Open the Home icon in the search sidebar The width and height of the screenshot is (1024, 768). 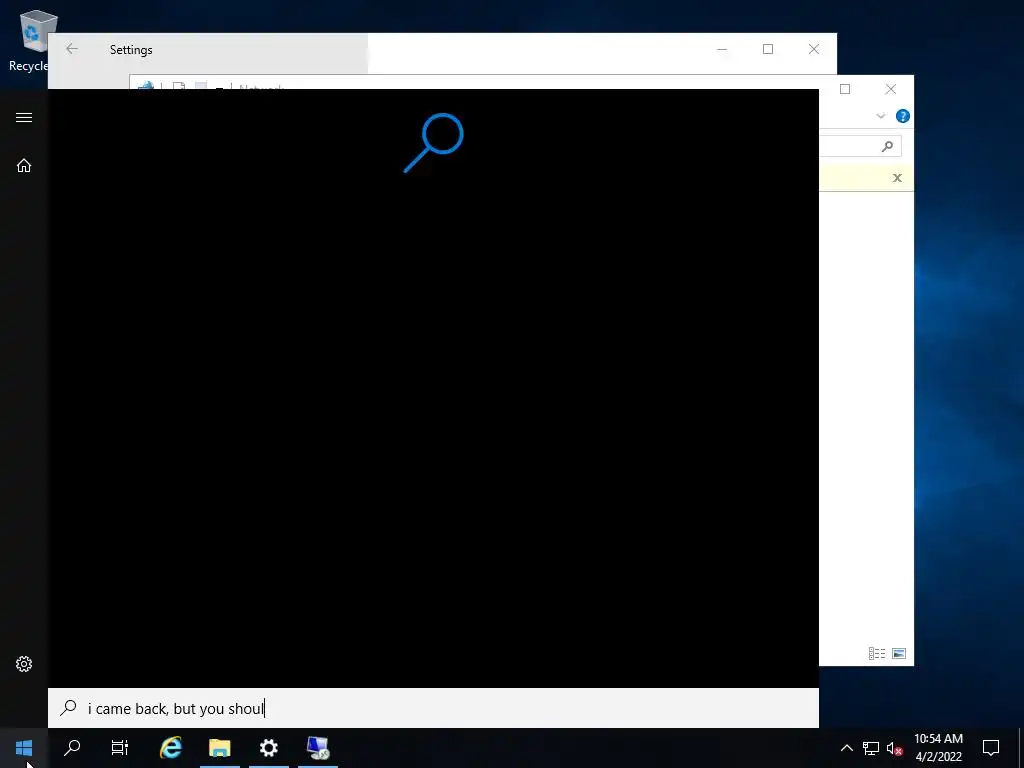click(24, 166)
